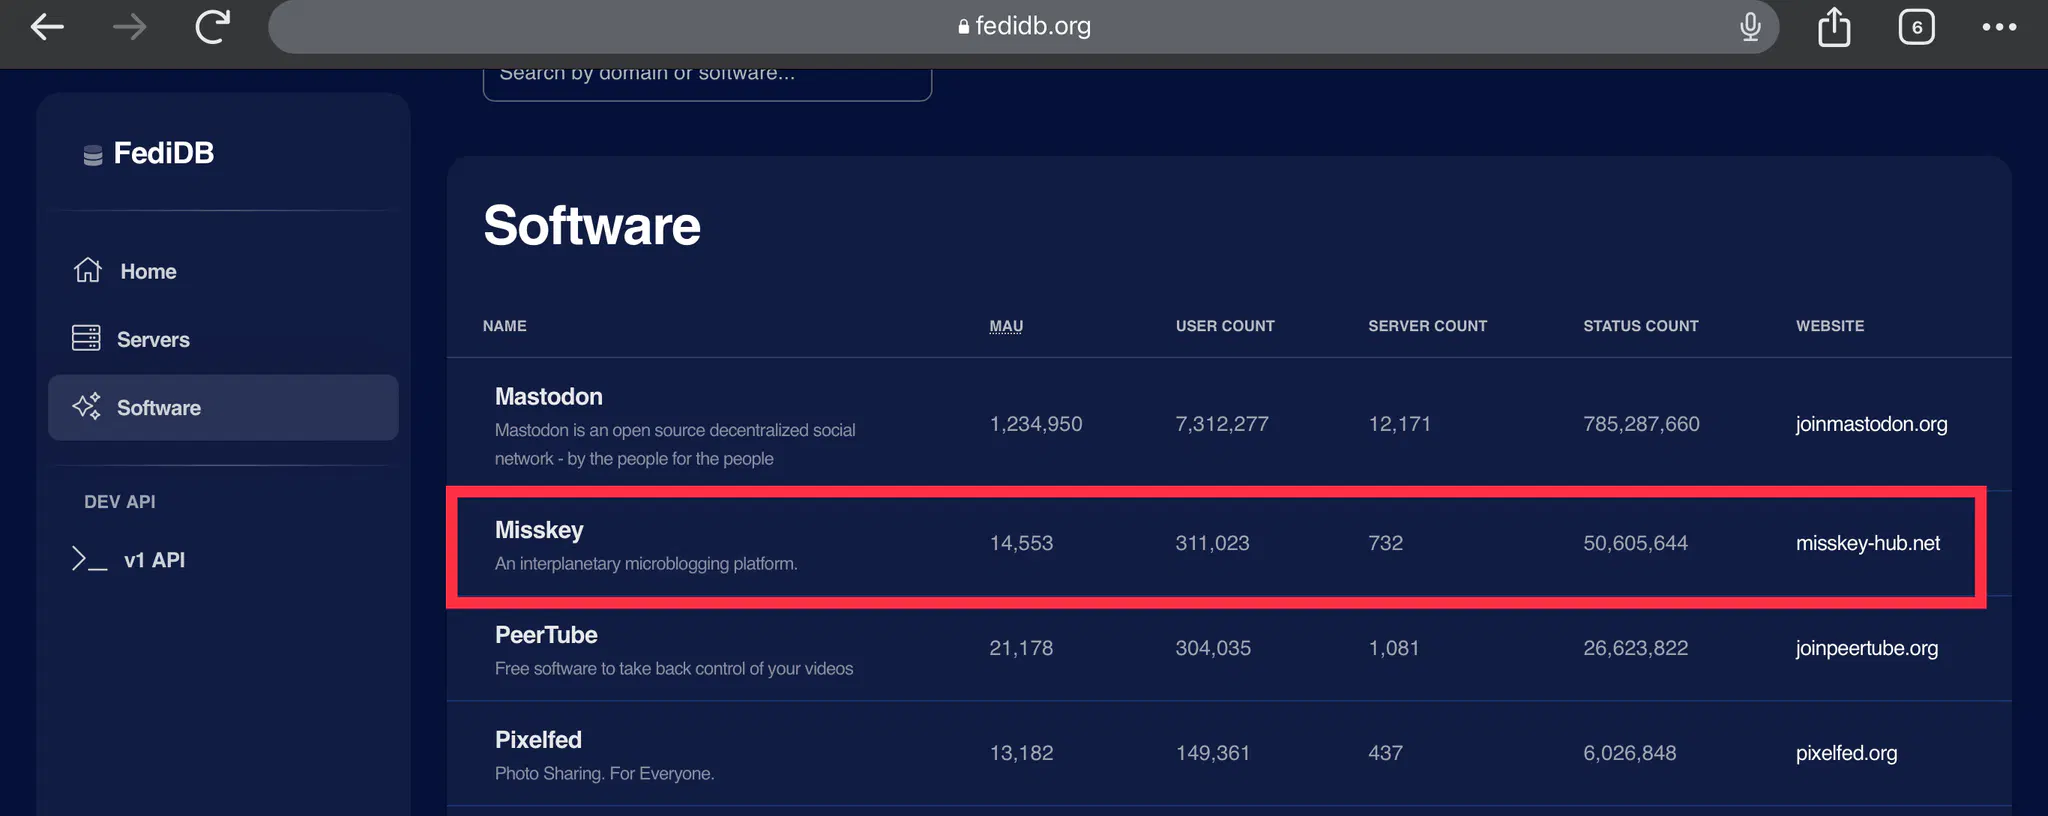This screenshot has height=816, width=2048.
Task: Click the MAU column header
Action: click(x=1005, y=326)
